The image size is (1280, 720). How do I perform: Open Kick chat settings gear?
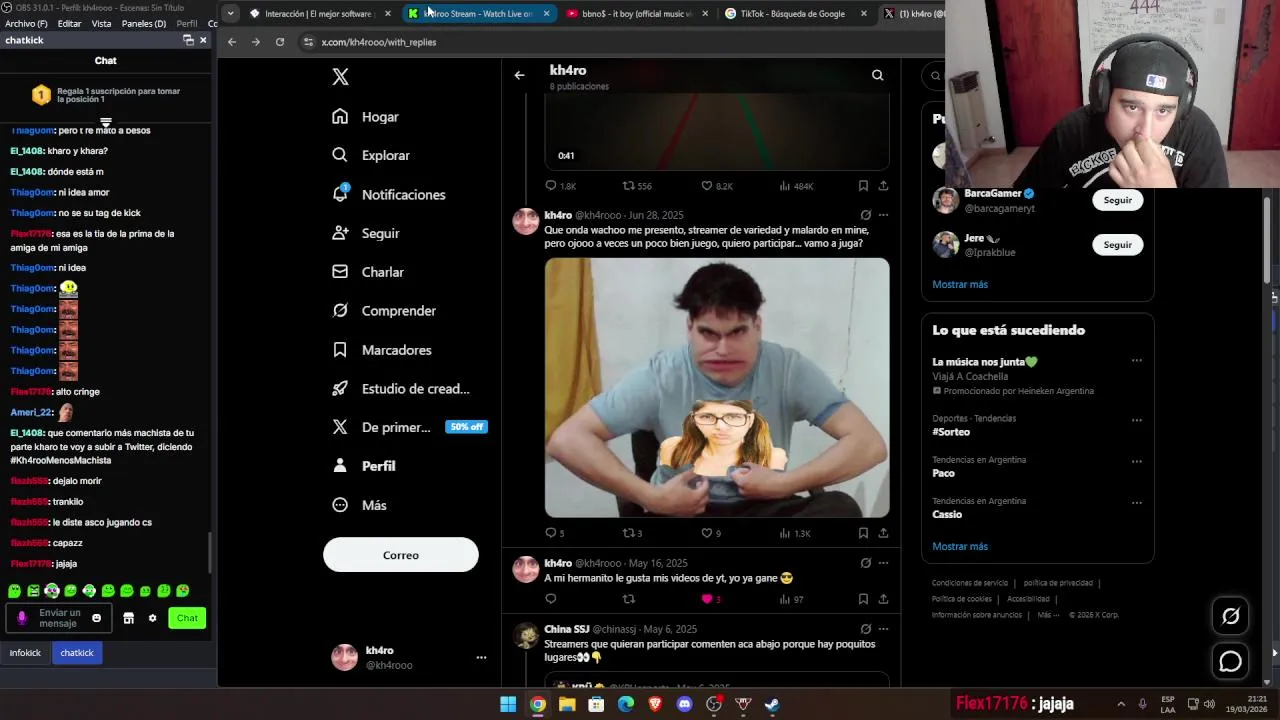152,618
